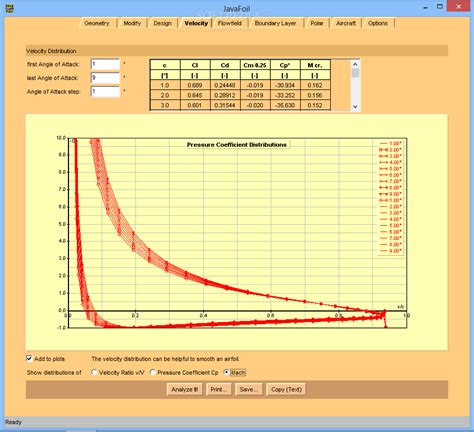Click the table scrollbar down arrow
474x432 pixels.
click(355, 107)
